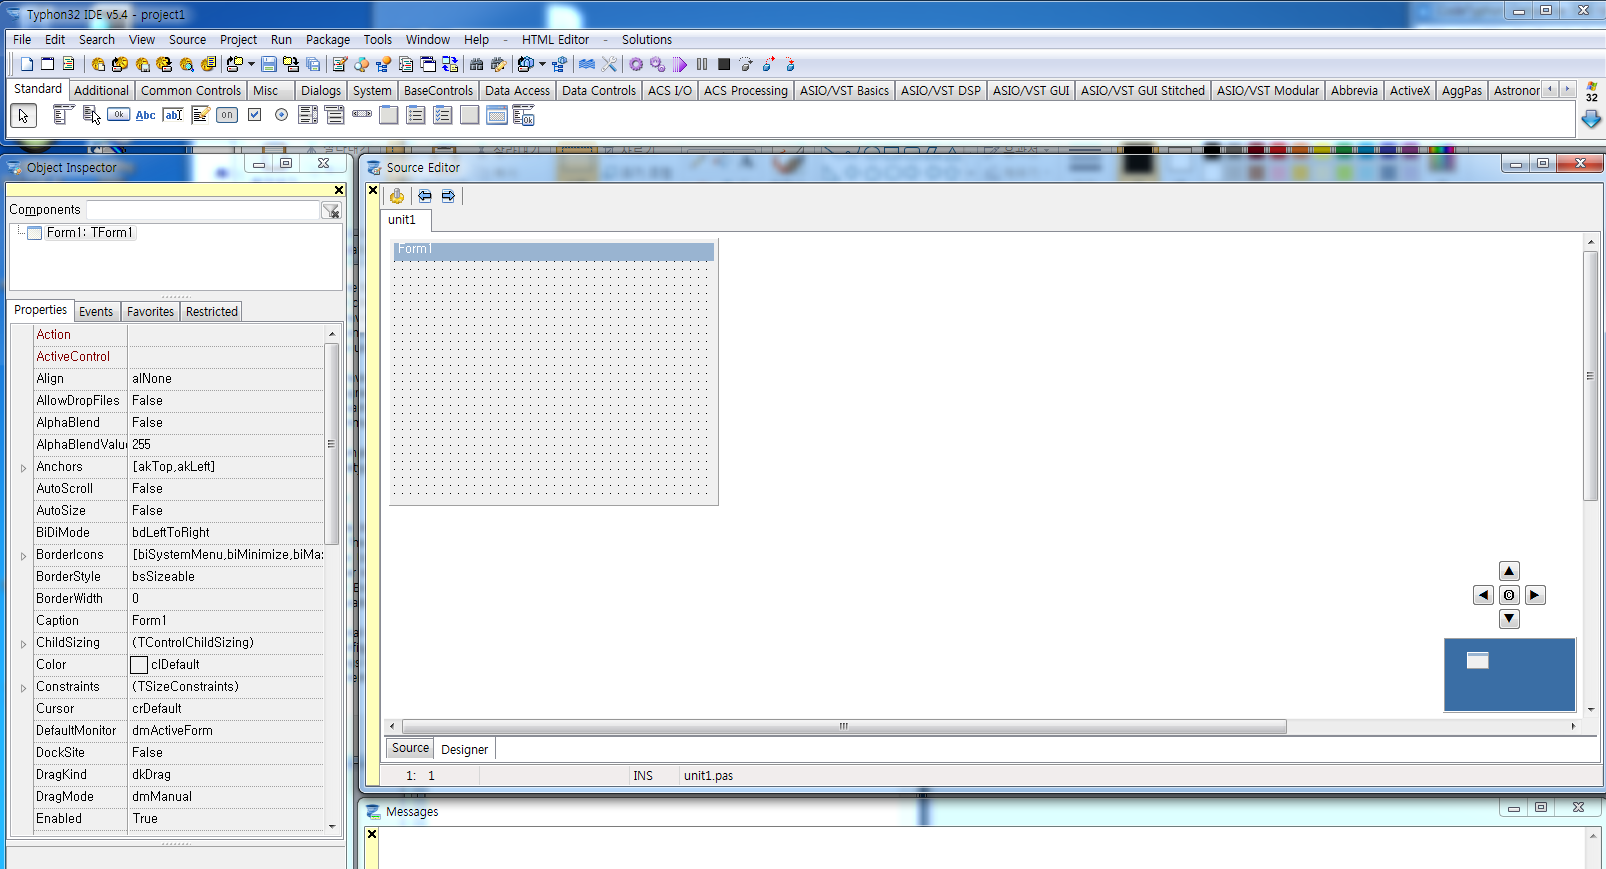
Task: Open the large blue palette dropdown arrow
Action: click(x=1591, y=119)
